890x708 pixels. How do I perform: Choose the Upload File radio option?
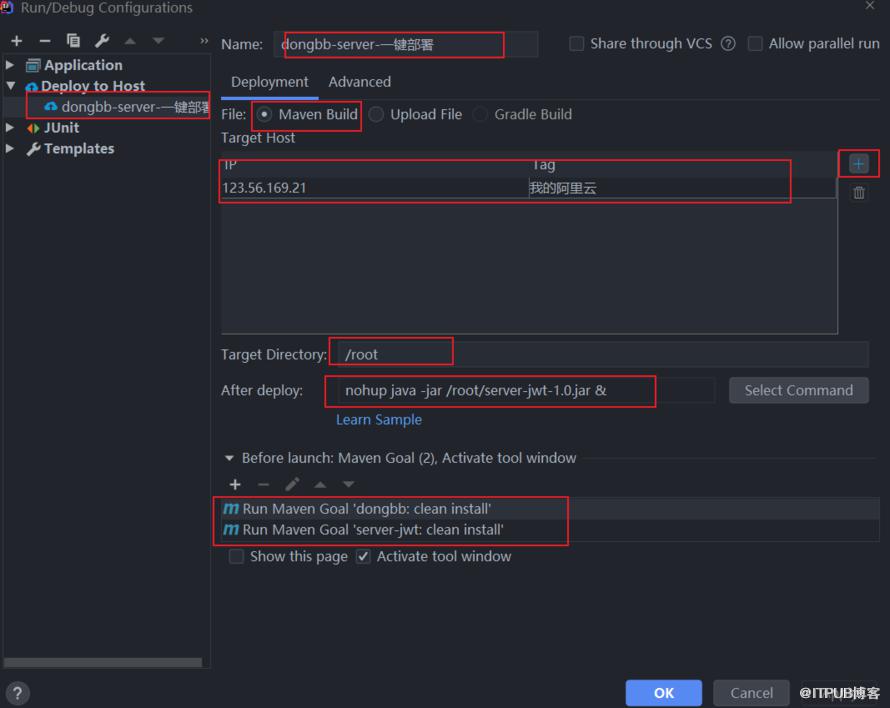pyautogui.click(x=376, y=114)
